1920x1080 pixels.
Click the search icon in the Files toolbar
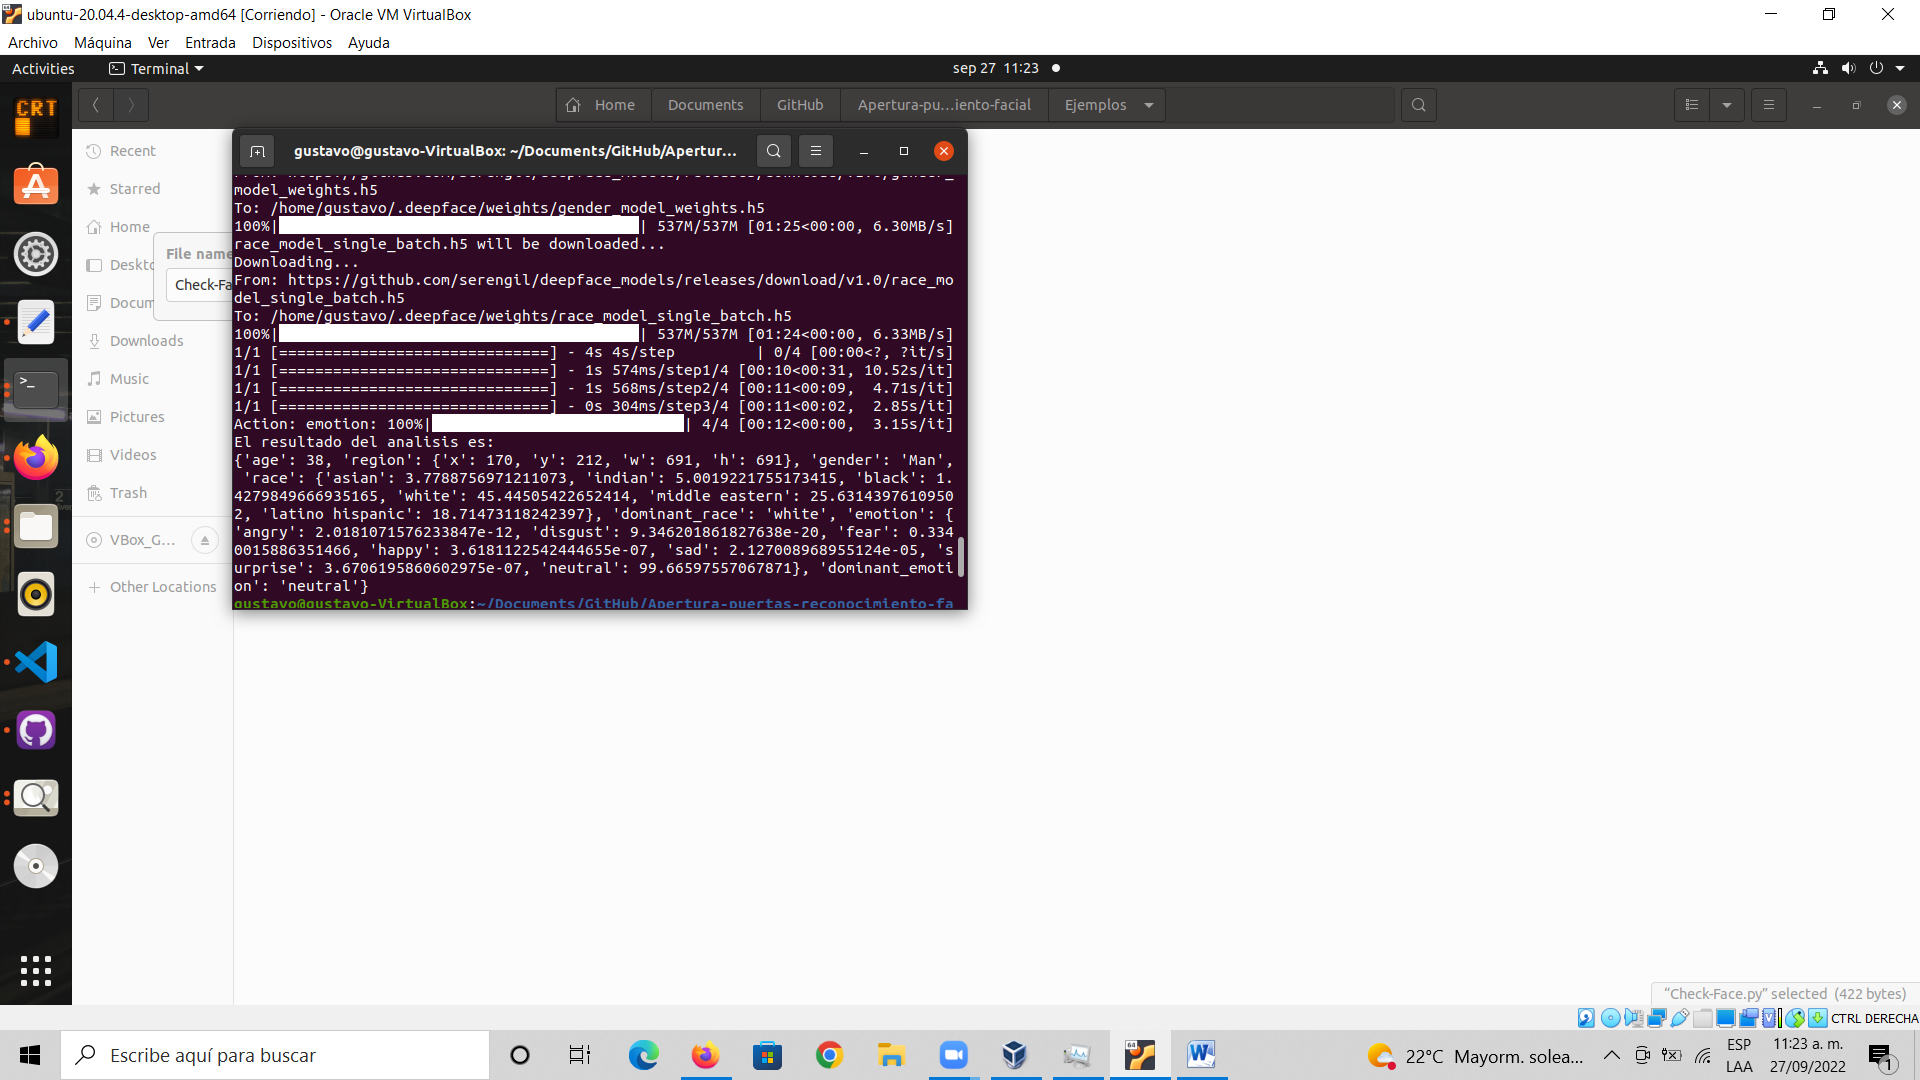1418,104
